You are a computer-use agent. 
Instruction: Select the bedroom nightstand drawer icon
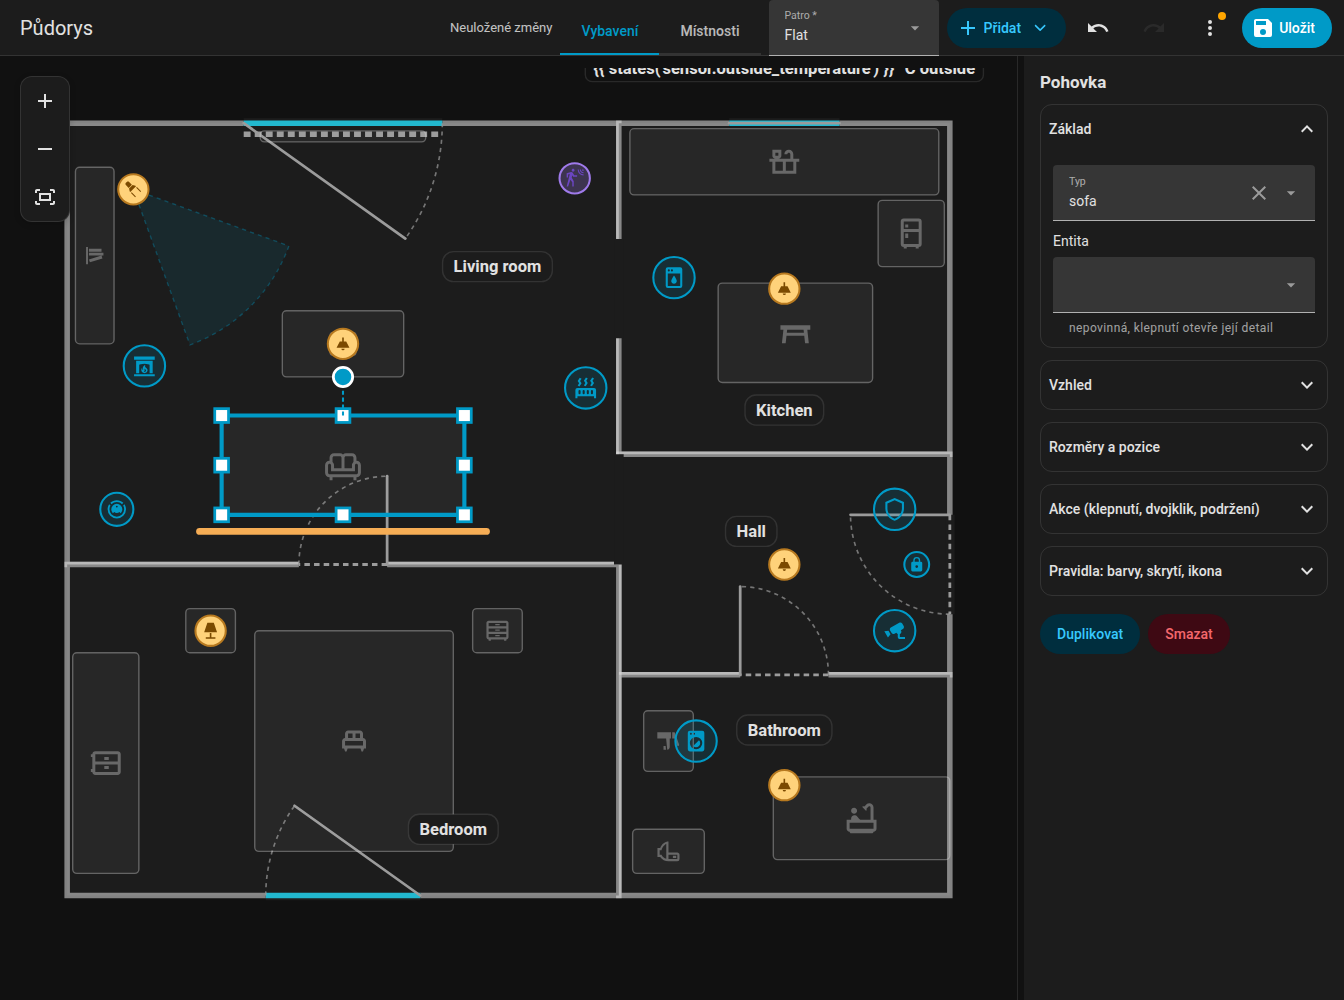[498, 631]
